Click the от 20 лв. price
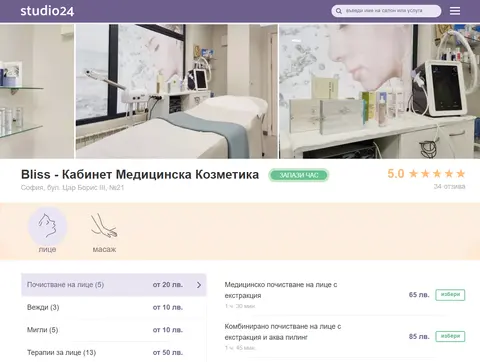 pyautogui.click(x=168, y=285)
